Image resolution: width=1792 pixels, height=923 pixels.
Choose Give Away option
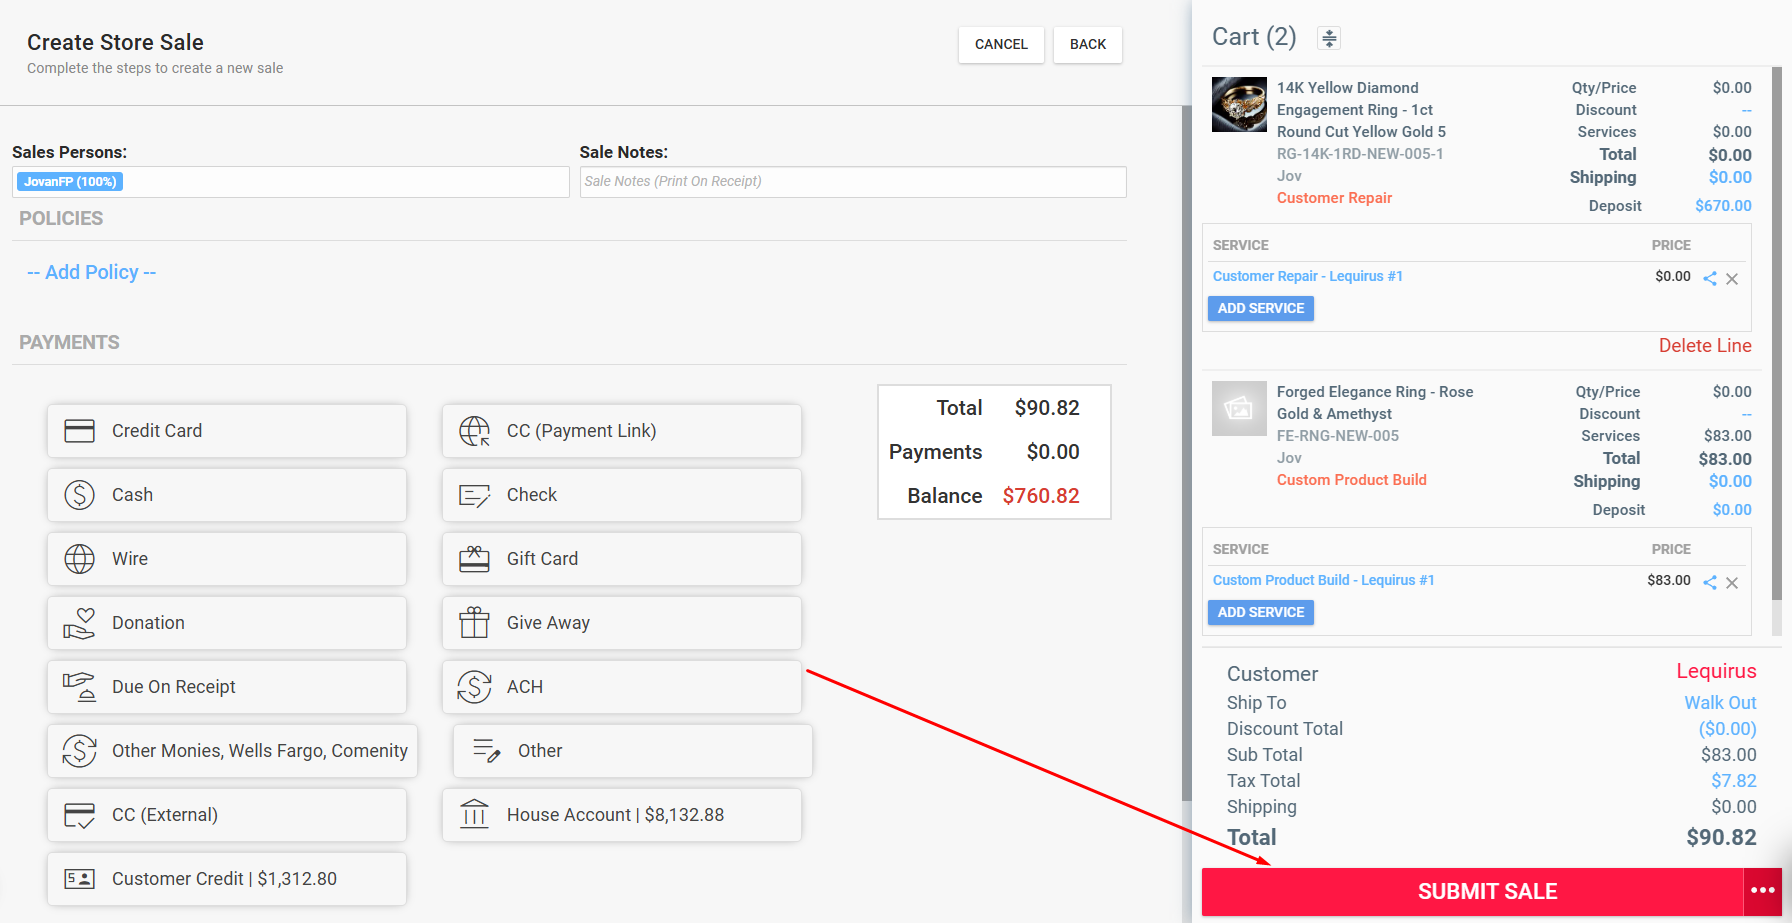coord(622,623)
